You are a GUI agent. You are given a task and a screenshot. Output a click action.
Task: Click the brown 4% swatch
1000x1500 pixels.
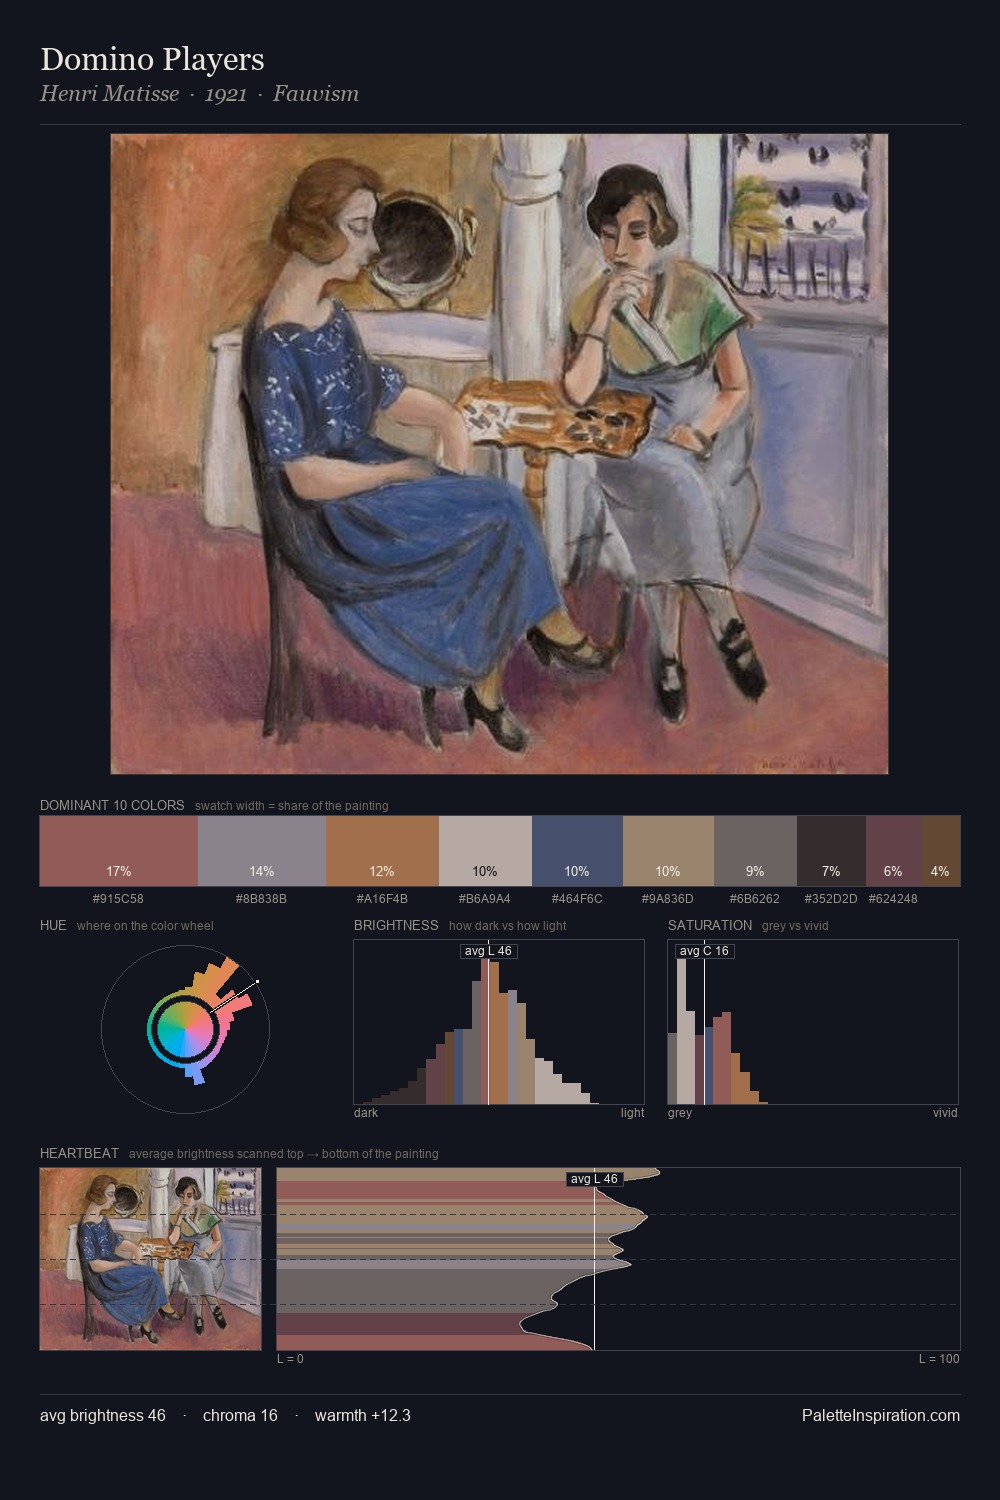(x=941, y=851)
